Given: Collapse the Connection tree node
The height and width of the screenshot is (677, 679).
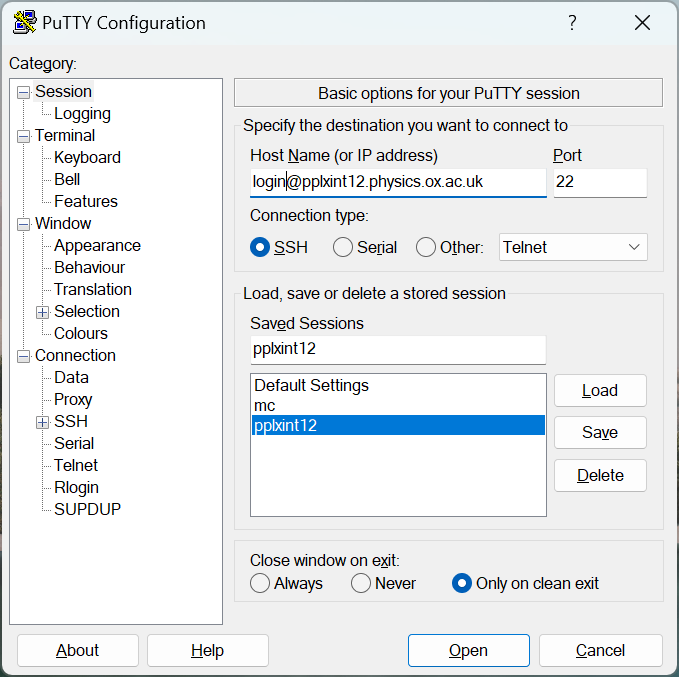Looking at the screenshot, I should 23,356.
